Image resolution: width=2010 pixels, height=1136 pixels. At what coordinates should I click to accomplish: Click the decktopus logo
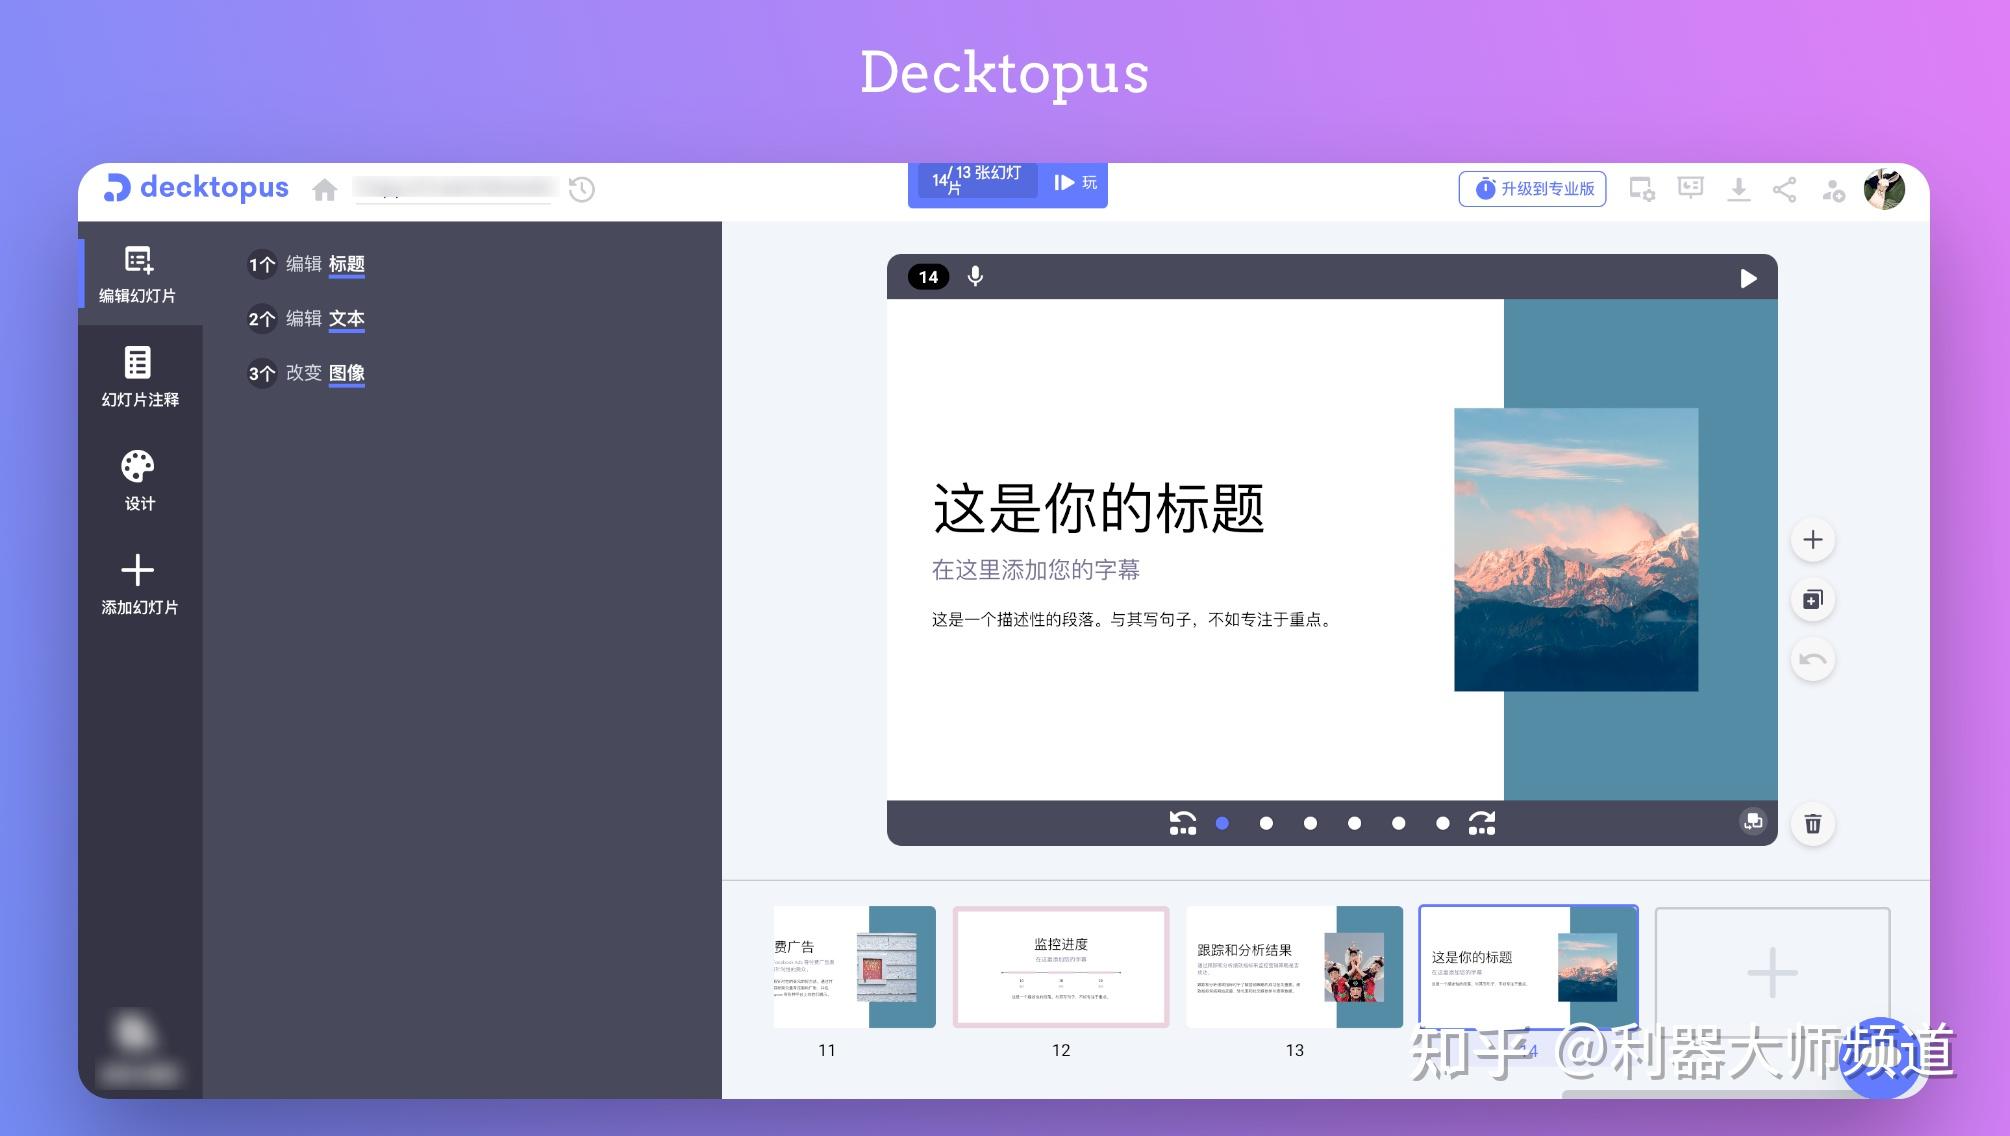click(196, 188)
